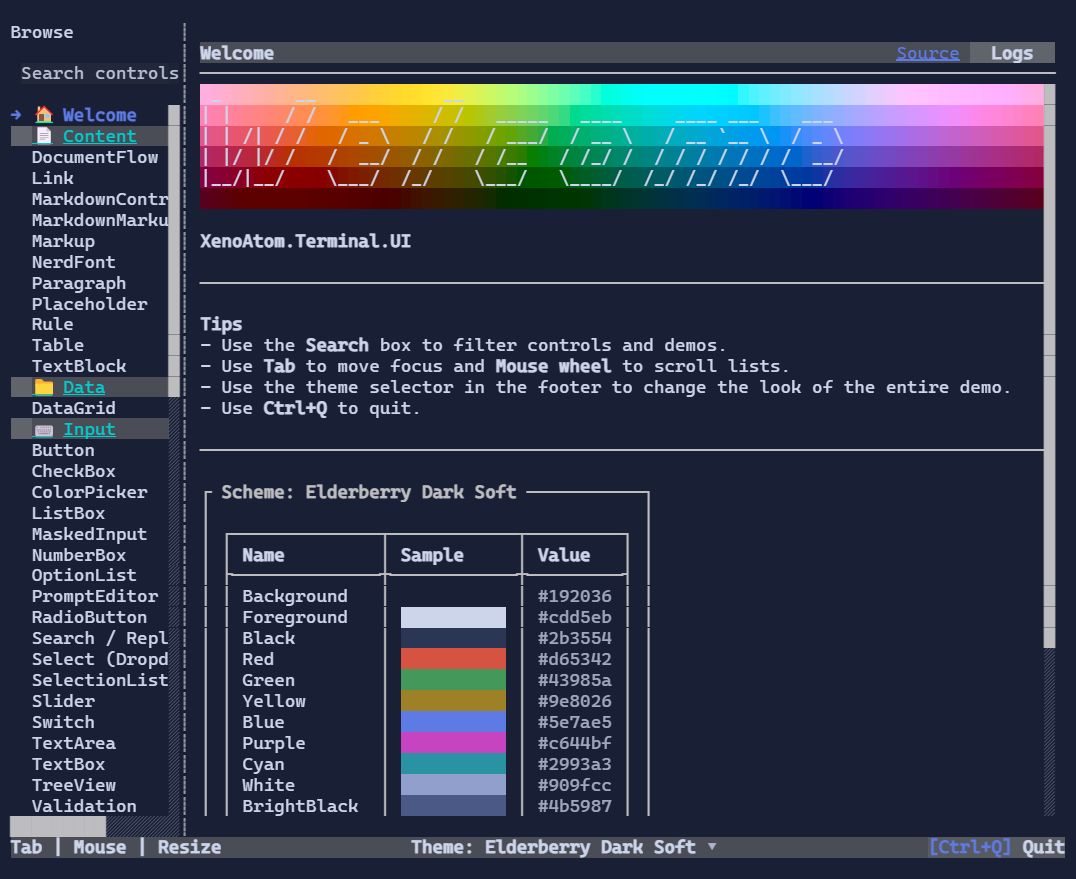Open the Validation demo
The width and height of the screenshot is (1076, 879).
point(84,806)
